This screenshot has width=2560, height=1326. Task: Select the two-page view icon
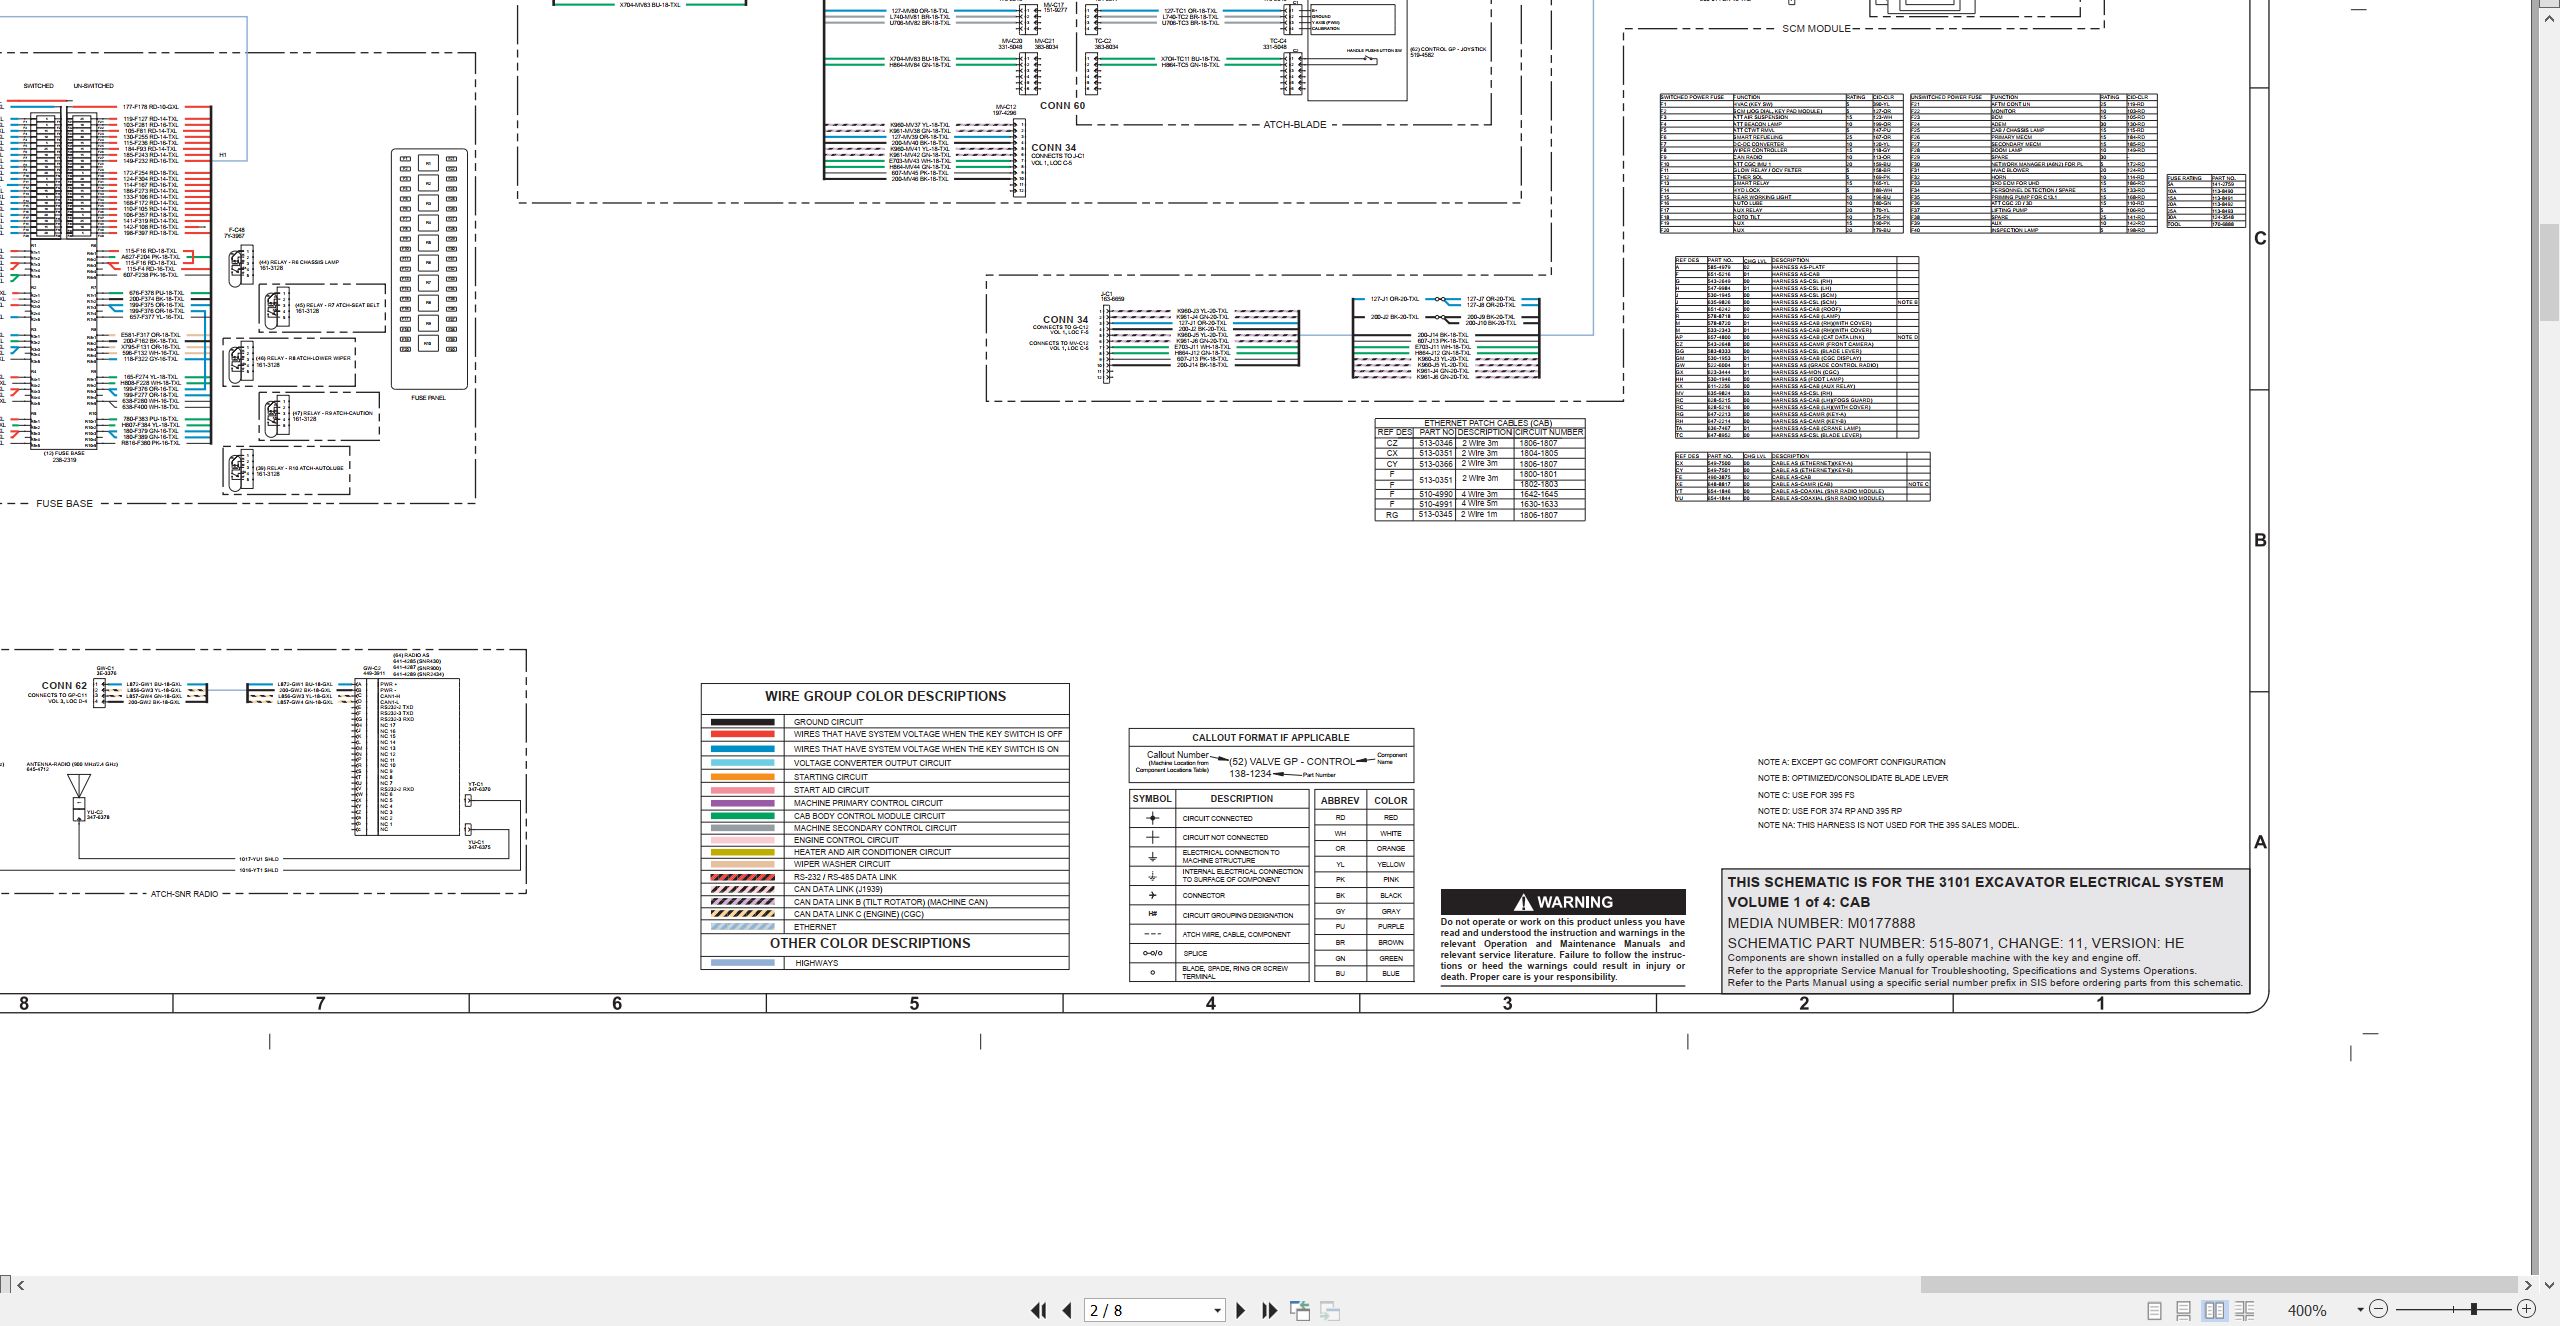point(2215,1310)
